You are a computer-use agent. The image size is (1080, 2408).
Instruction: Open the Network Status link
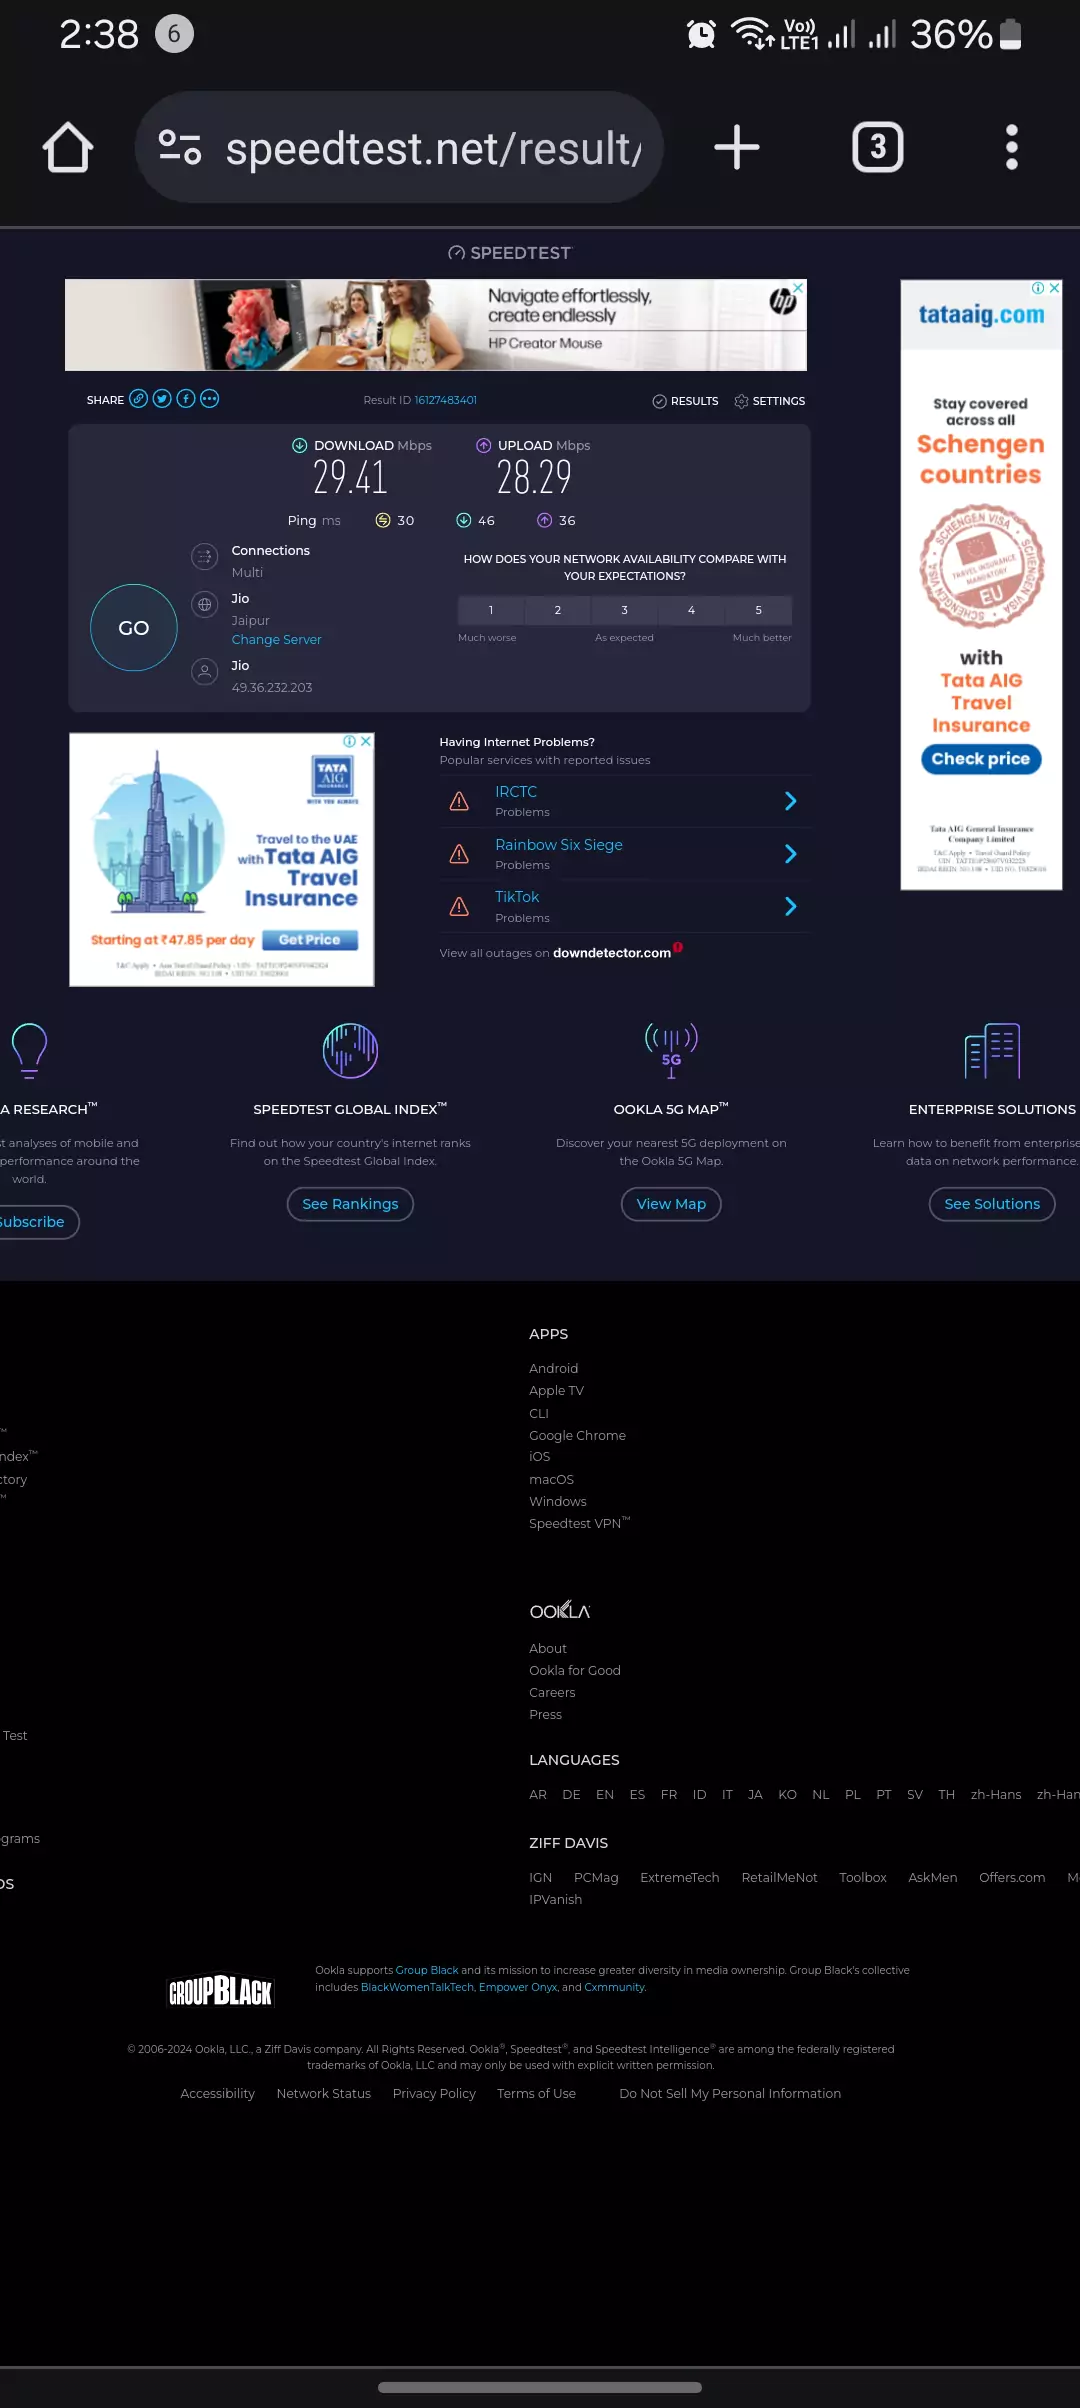323,2094
